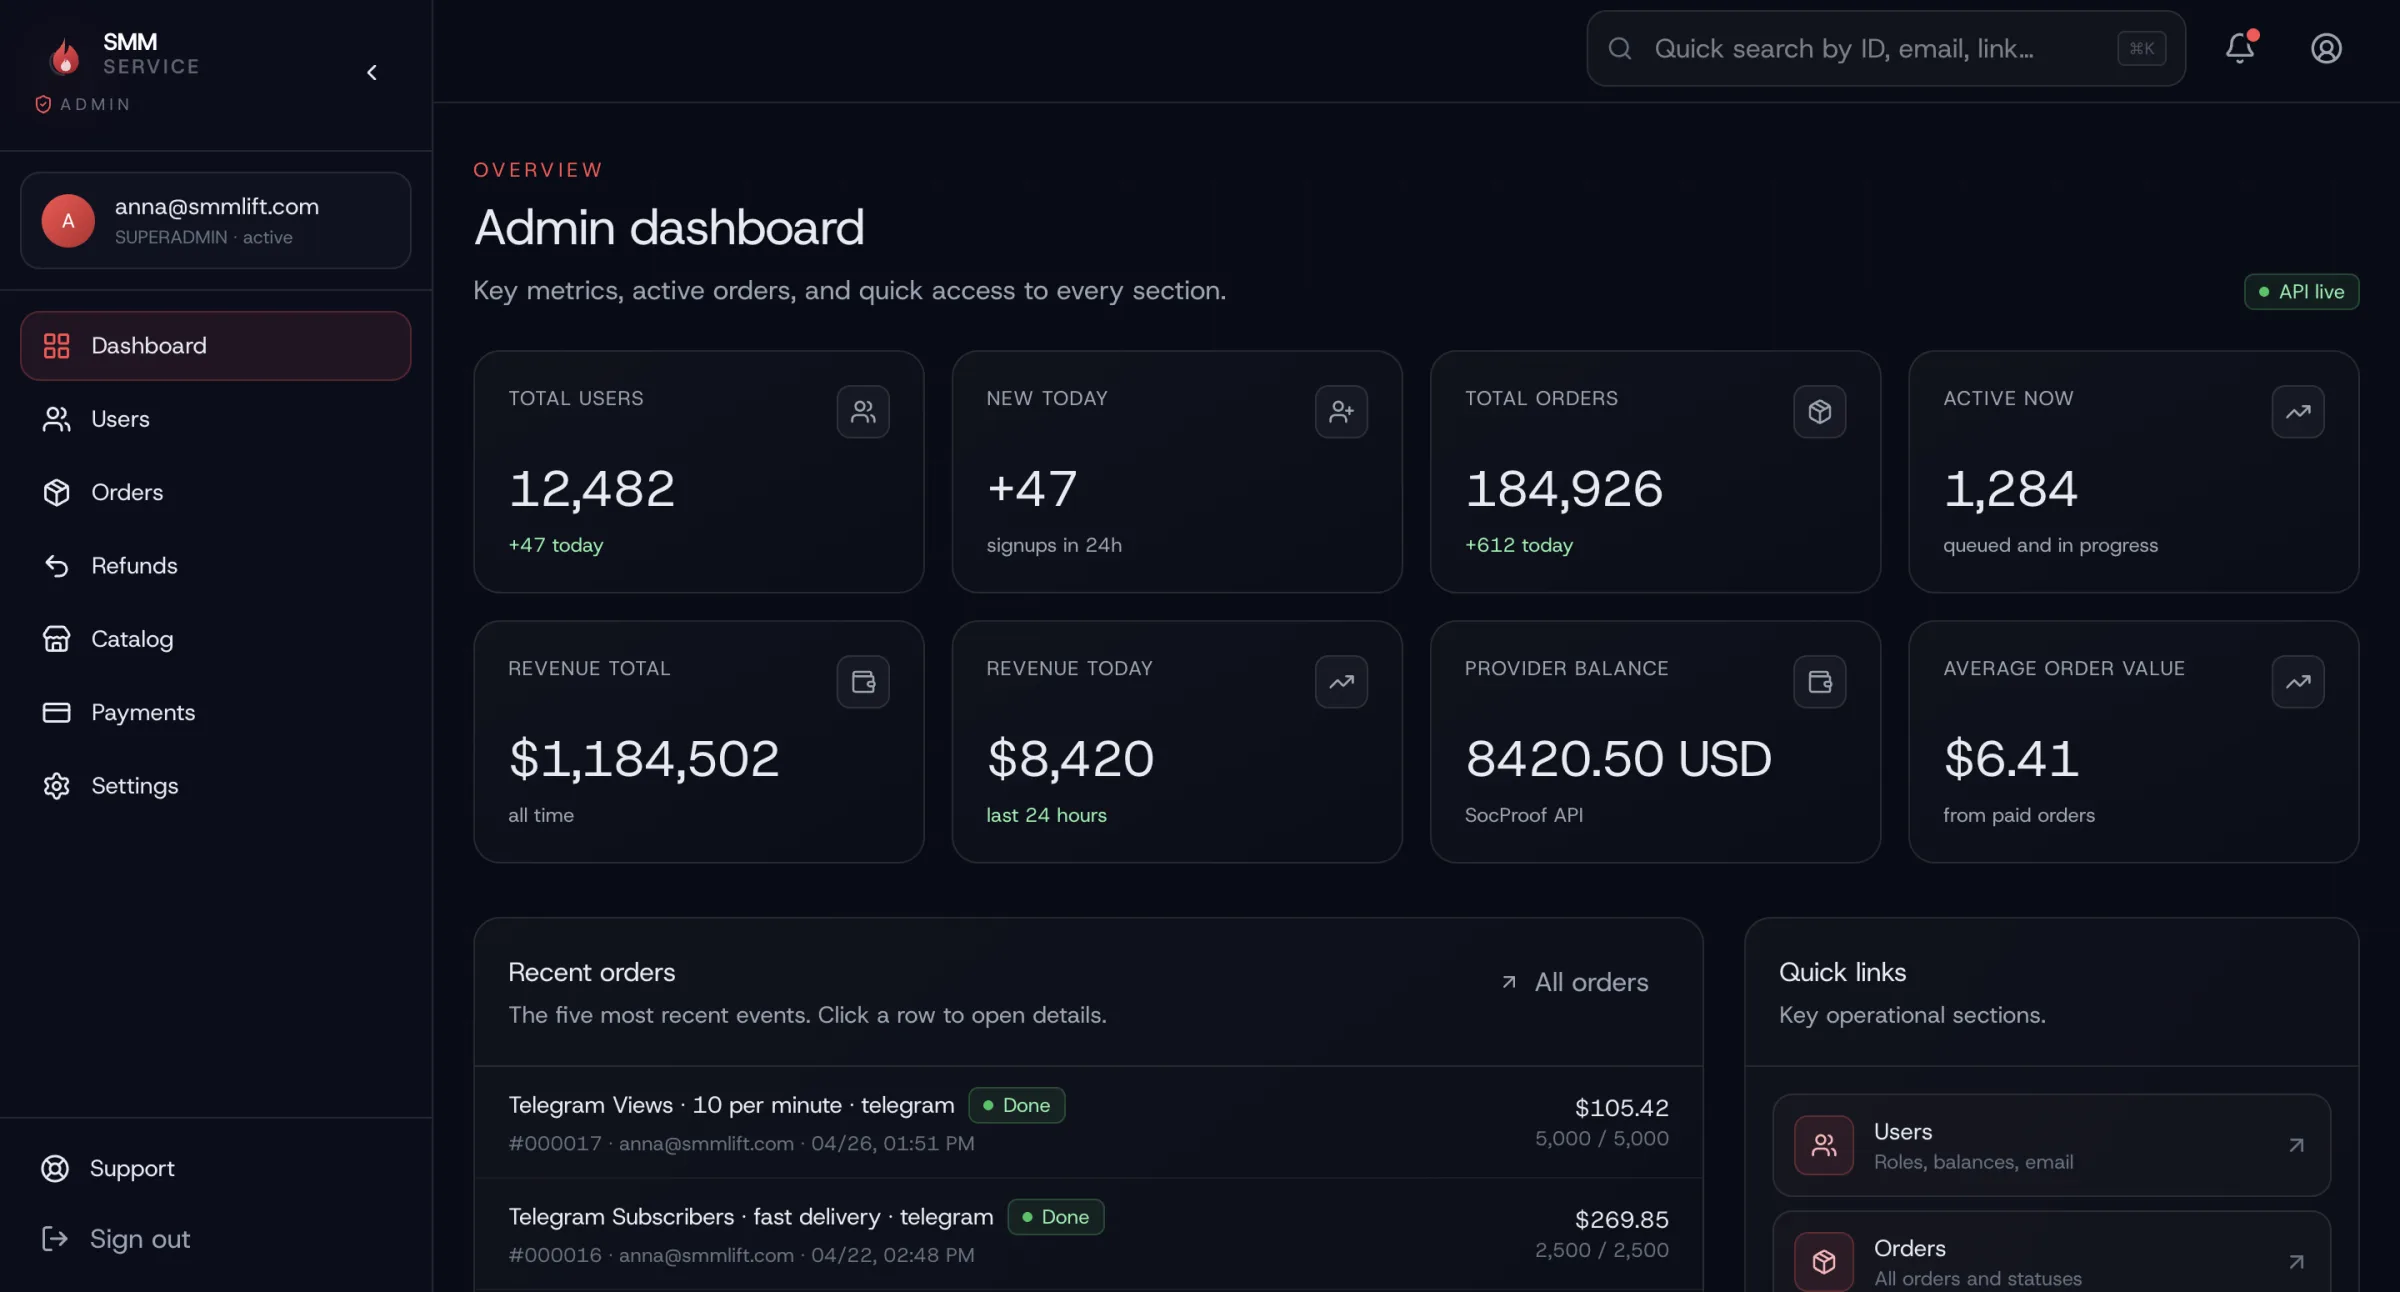
Task: Click the Average Order Value trend icon
Action: click(2297, 682)
